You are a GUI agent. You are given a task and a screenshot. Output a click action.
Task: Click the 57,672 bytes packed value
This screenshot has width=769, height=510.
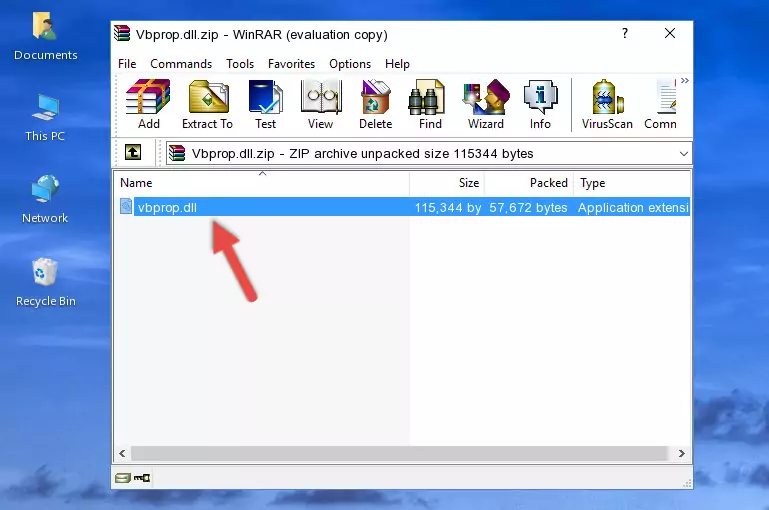click(528, 207)
